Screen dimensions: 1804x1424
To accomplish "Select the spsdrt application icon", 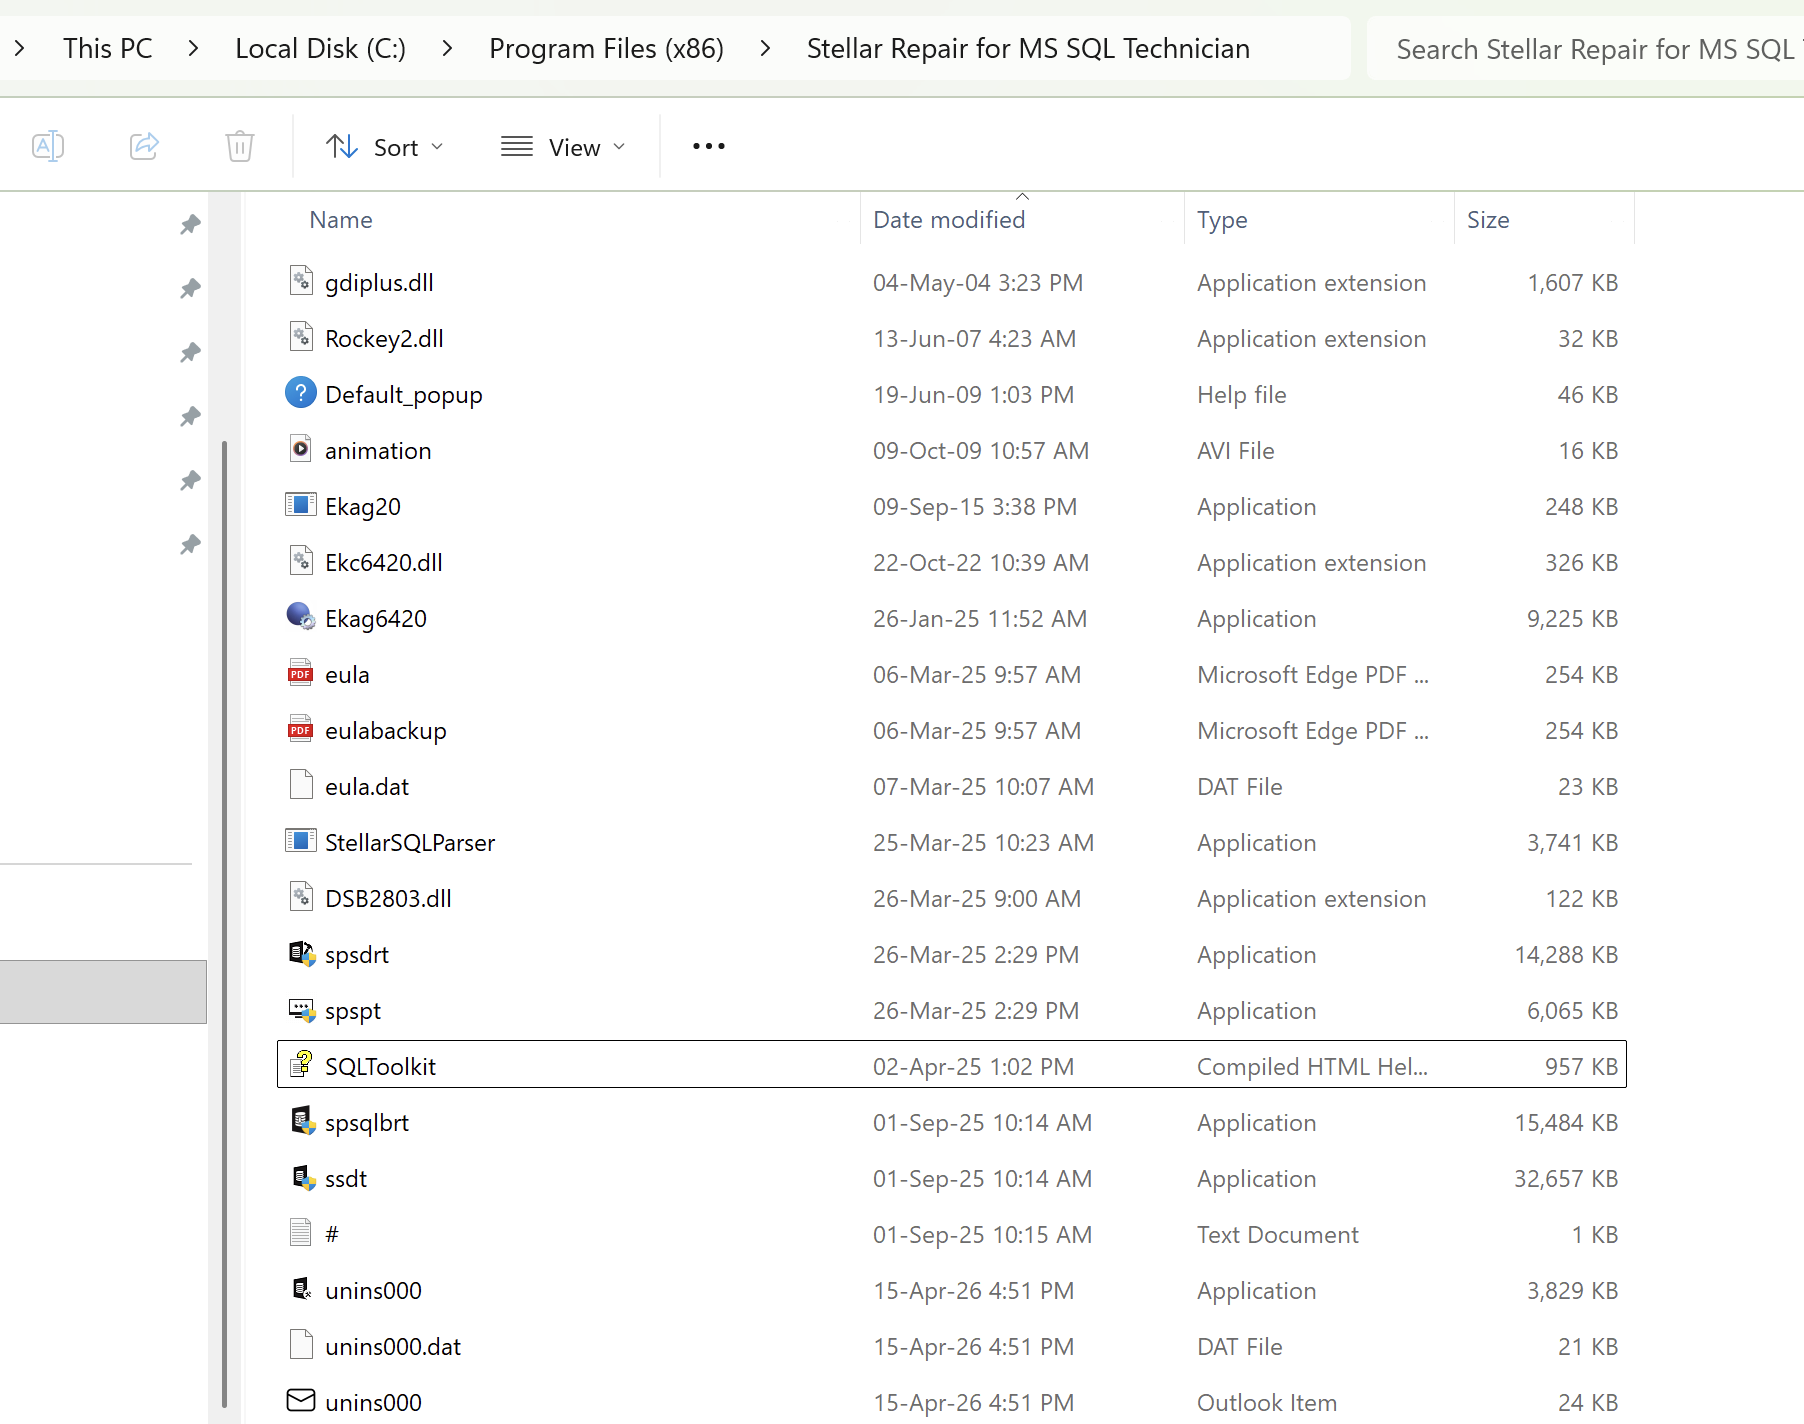I will coord(301,953).
